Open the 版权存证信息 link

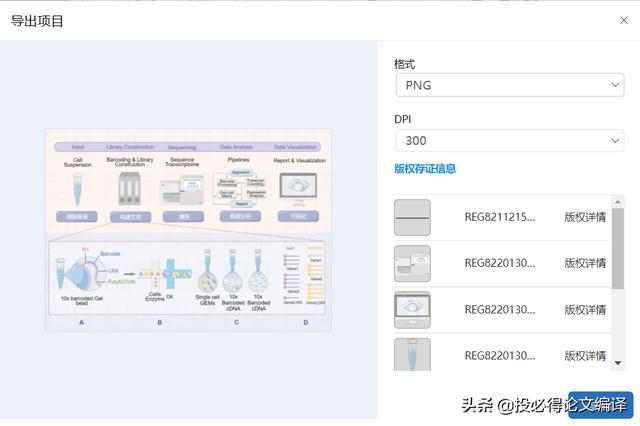425,169
